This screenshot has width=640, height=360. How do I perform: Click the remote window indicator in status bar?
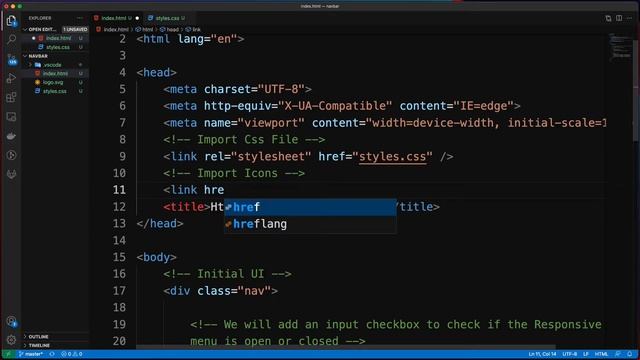[8, 354]
